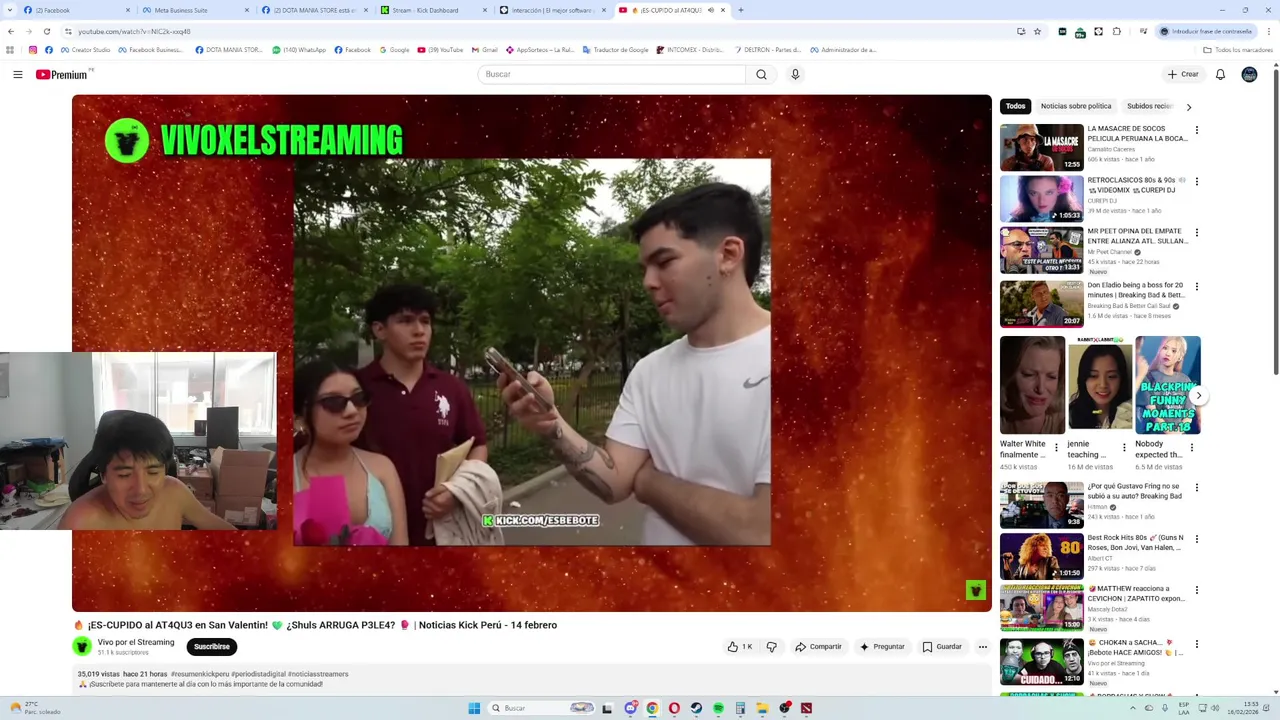Open more actions for the video
Image resolution: width=1280 pixels, height=720 pixels.
[x=982, y=647]
